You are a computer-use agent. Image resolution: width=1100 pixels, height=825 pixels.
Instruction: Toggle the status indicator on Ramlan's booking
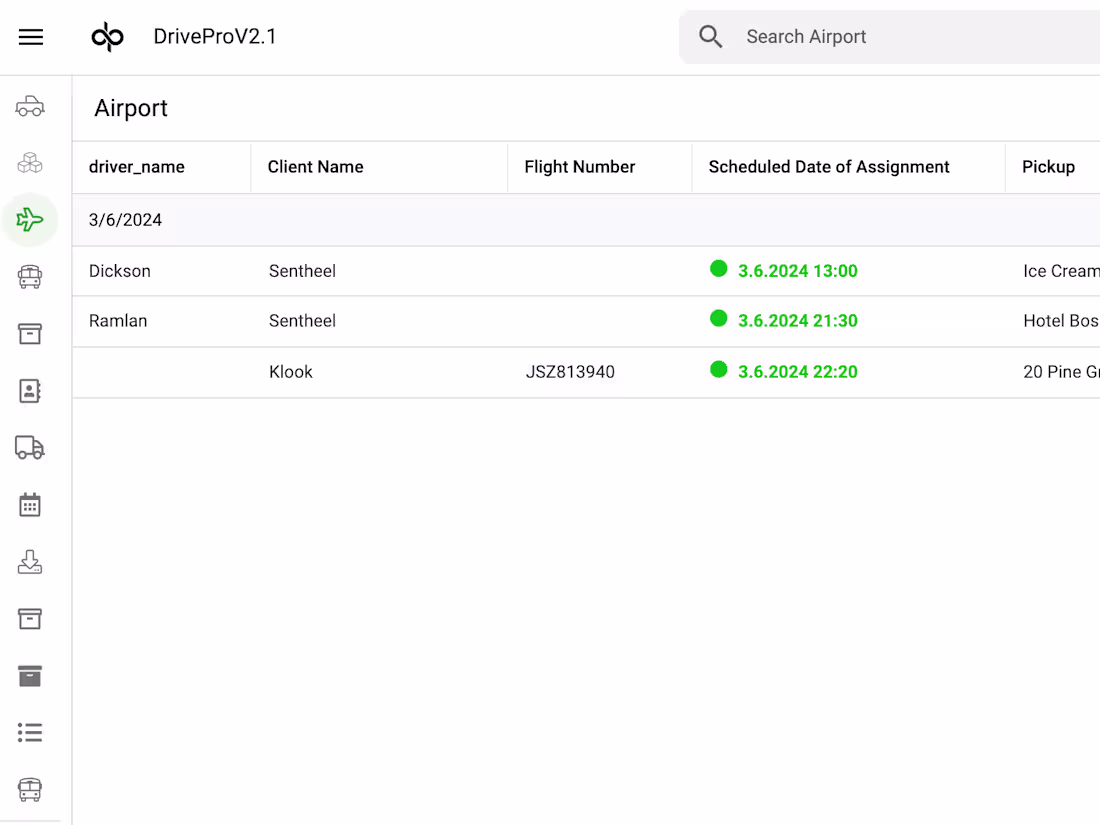pos(719,320)
